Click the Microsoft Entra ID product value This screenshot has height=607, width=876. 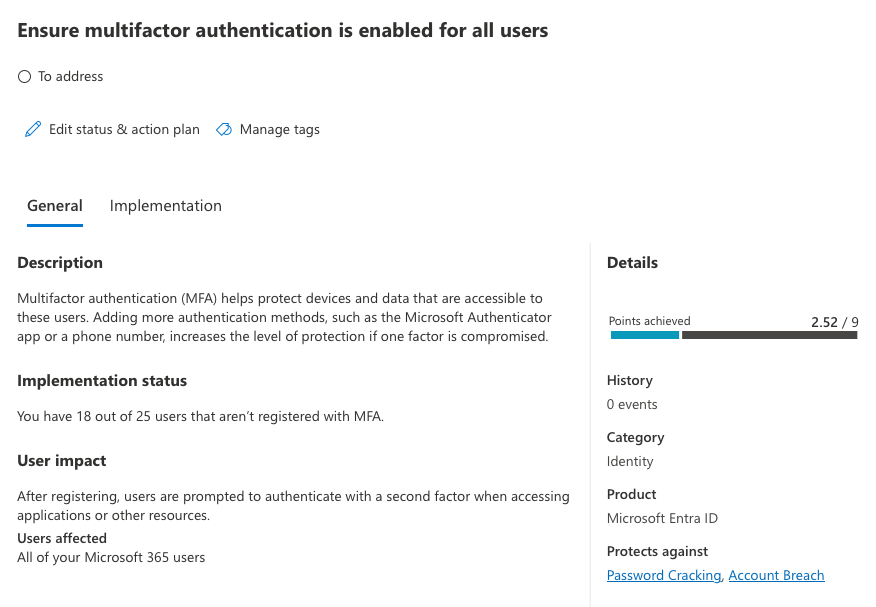pyautogui.click(x=662, y=518)
